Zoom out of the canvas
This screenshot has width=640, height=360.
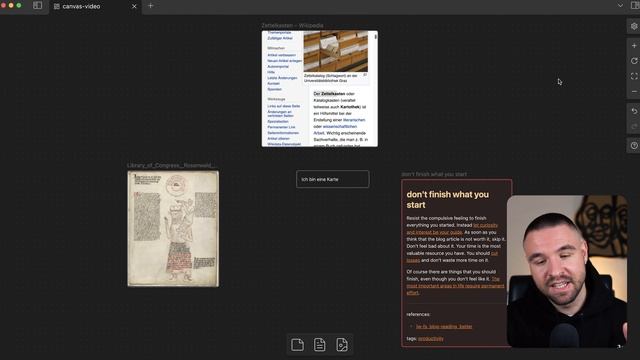pos(634,91)
